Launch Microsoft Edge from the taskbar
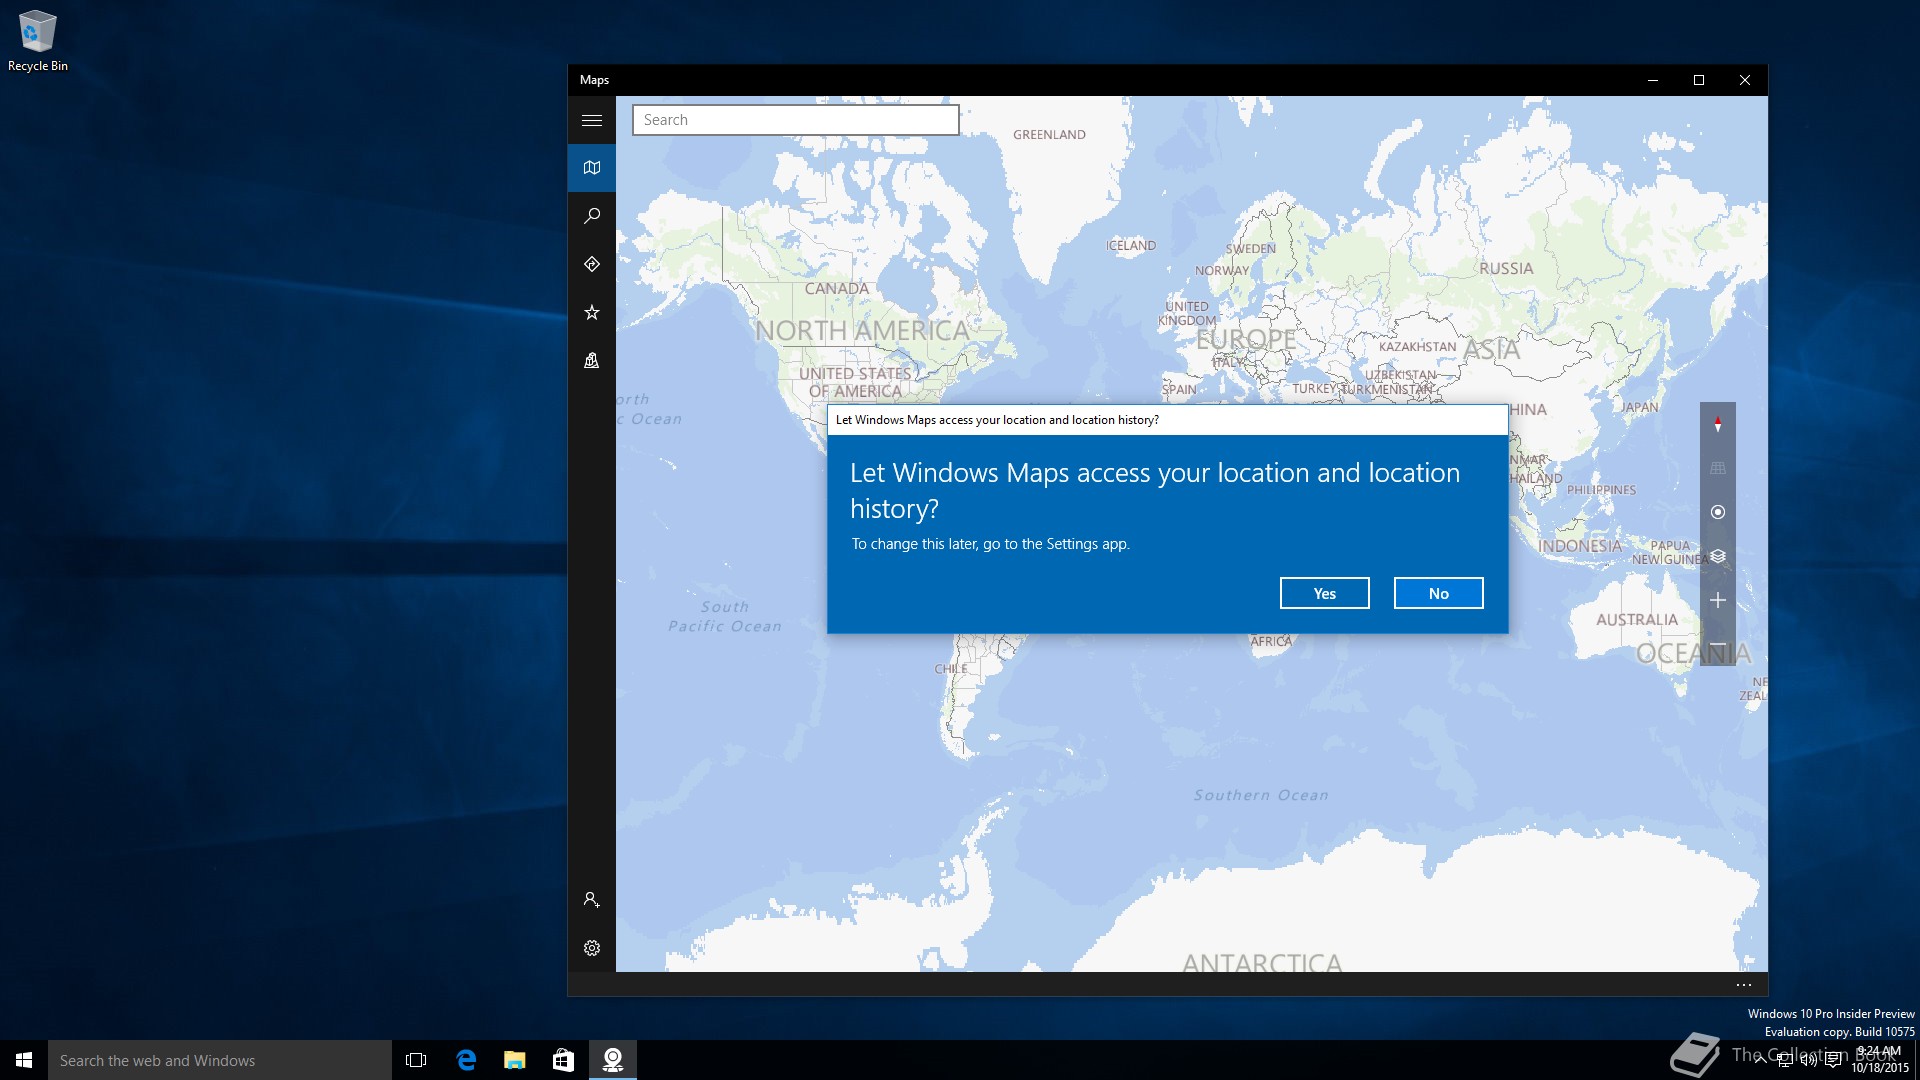The height and width of the screenshot is (1080, 1920). pyautogui.click(x=466, y=1060)
